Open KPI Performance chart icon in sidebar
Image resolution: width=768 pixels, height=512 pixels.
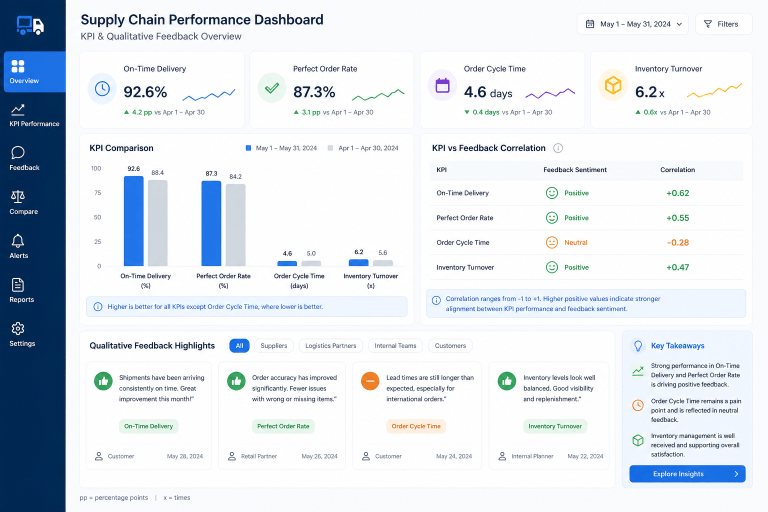(x=18, y=109)
